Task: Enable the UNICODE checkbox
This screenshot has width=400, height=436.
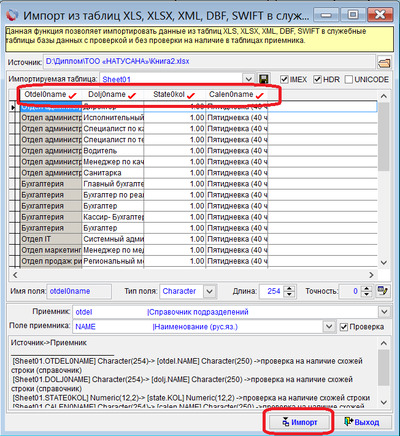Action: [349, 79]
